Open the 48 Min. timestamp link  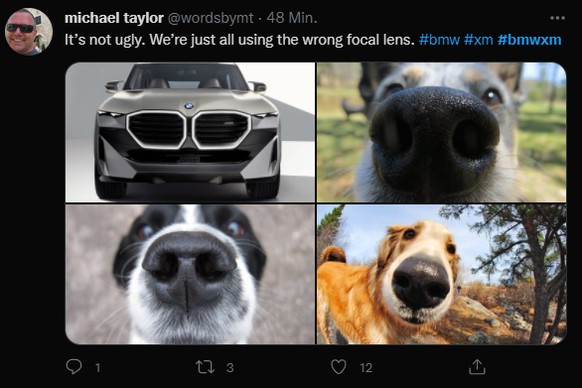(292, 17)
